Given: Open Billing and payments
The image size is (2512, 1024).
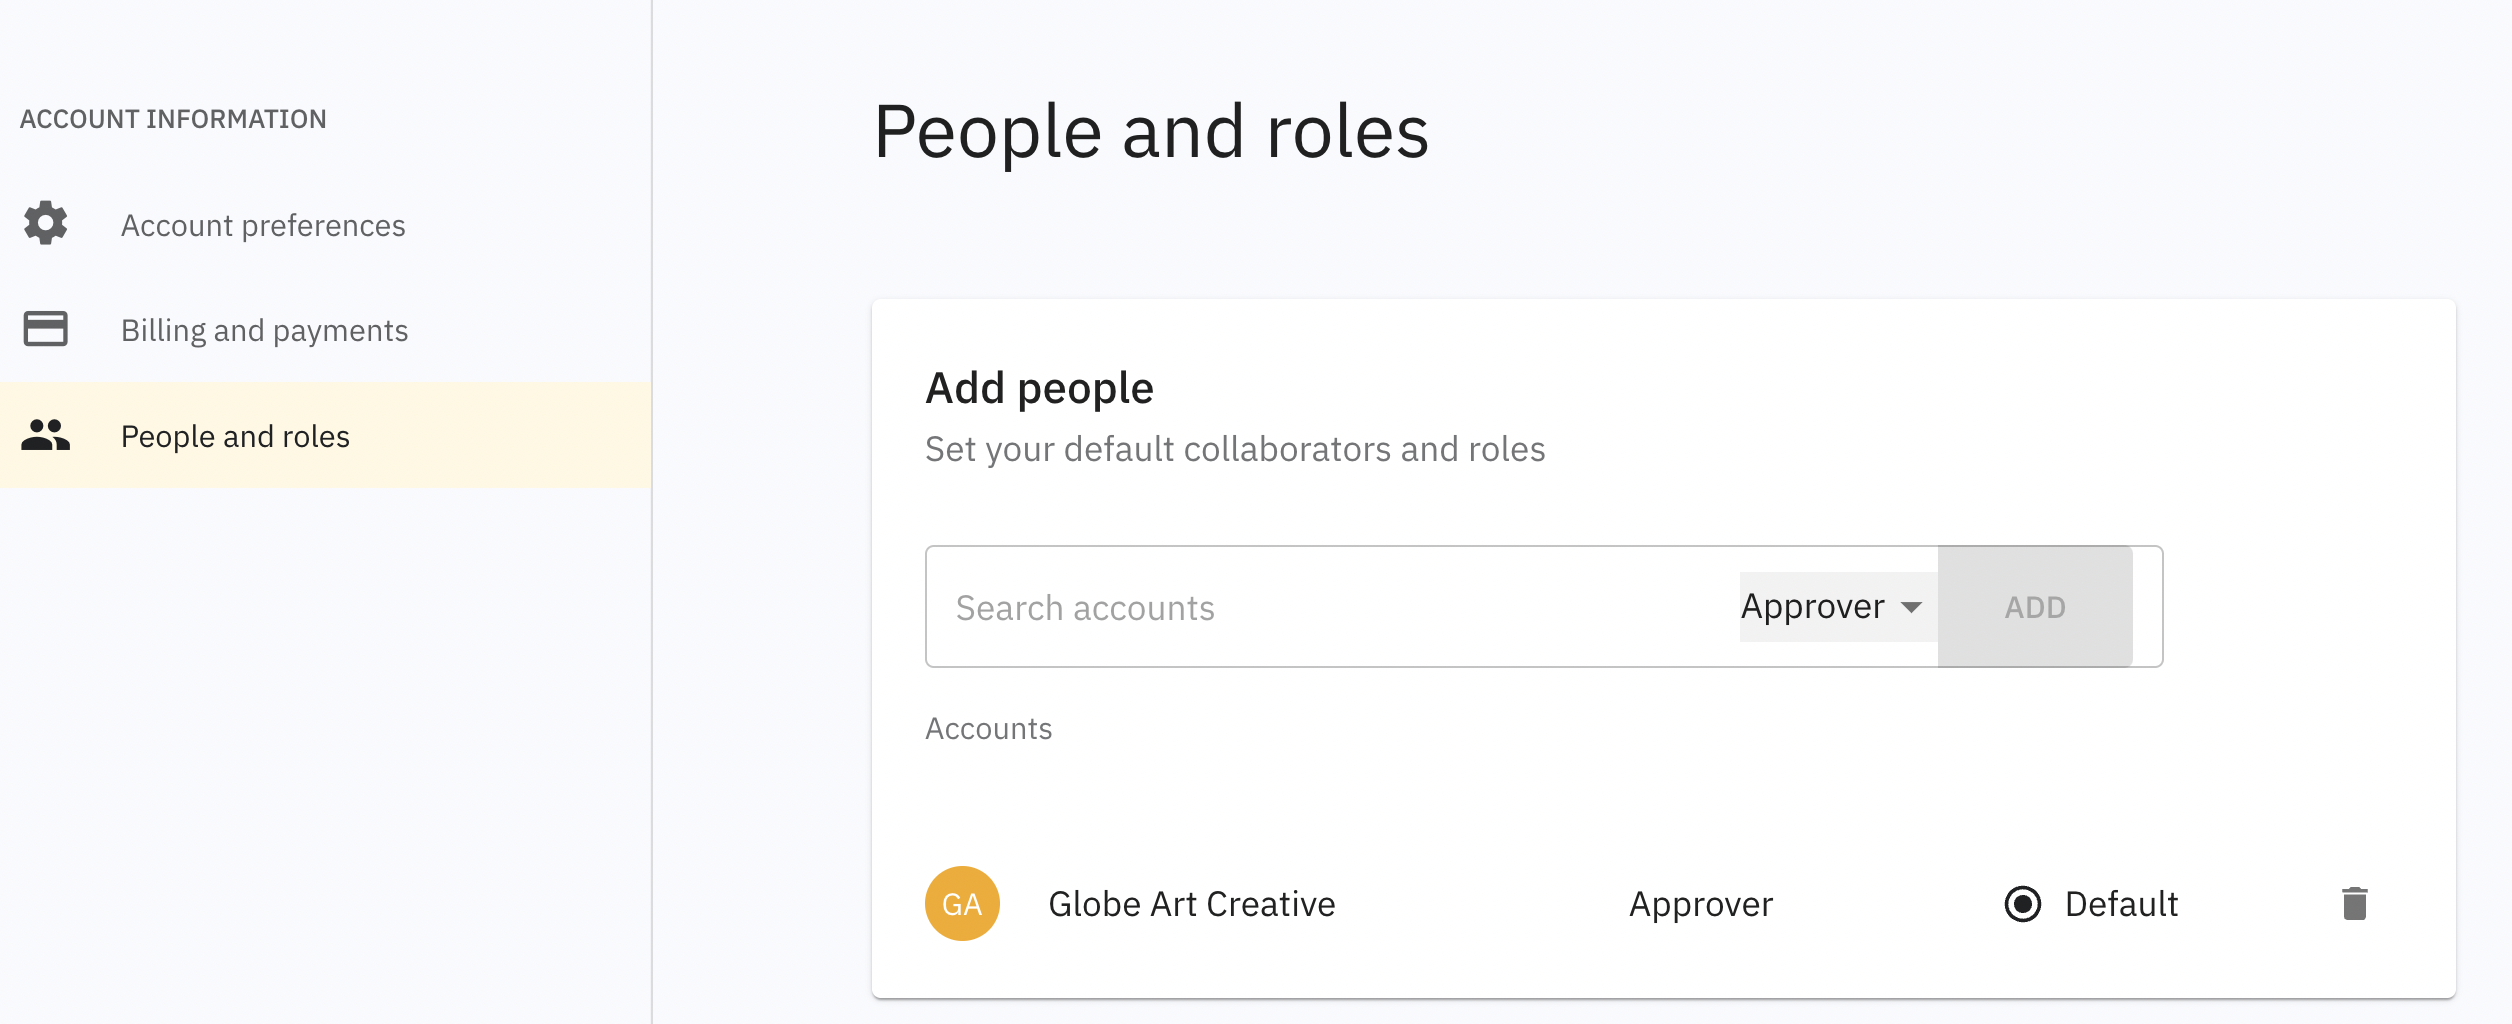Looking at the screenshot, I should [263, 328].
